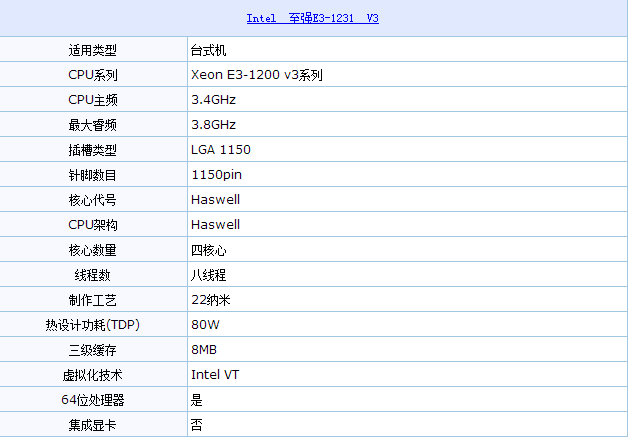Select the 3.4GHz value
The width and height of the screenshot is (628, 437).
point(213,100)
